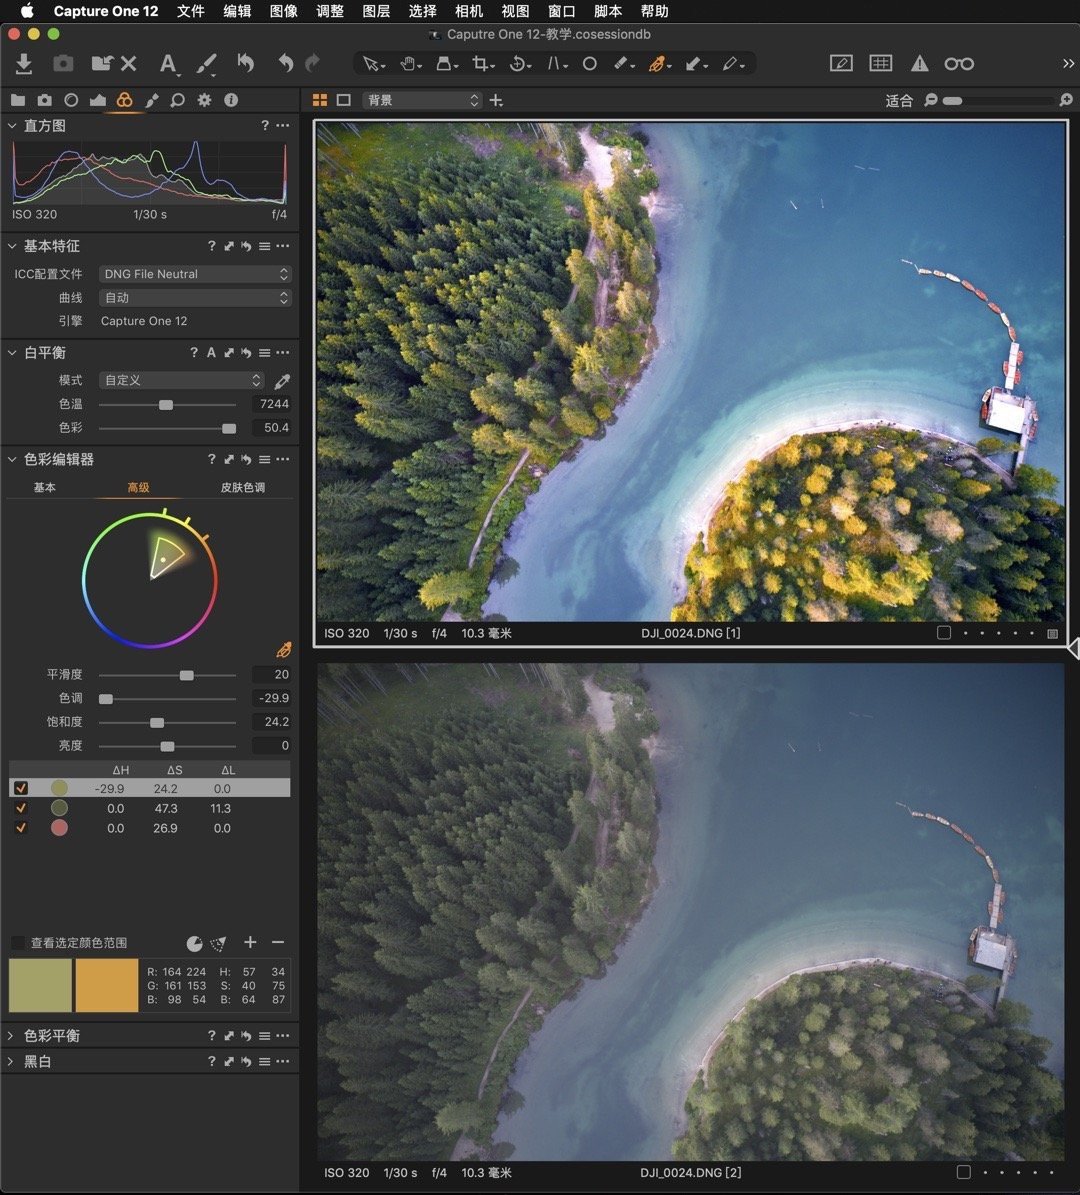1080x1195 pixels.
Task: Click the 饱和度 saturation slider
Action: 157,722
